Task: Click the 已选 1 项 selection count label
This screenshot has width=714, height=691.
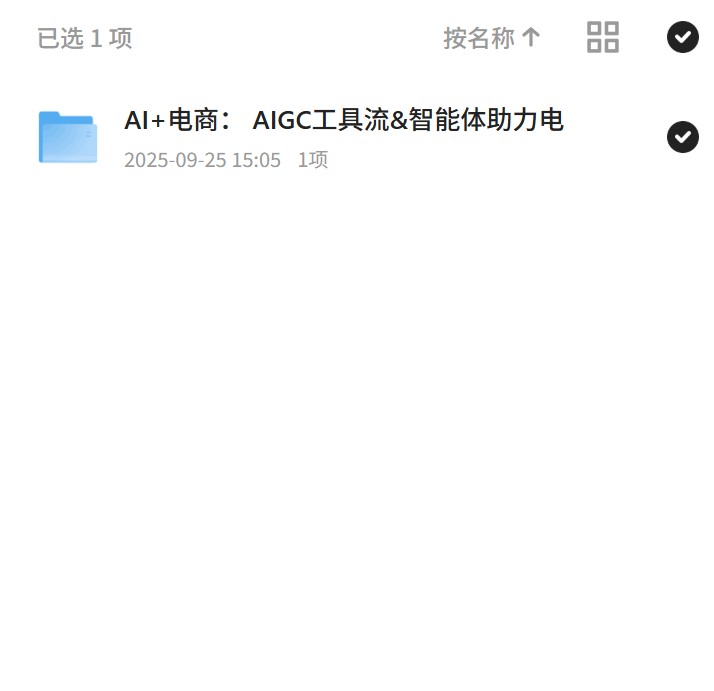Action: tap(85, 38)
